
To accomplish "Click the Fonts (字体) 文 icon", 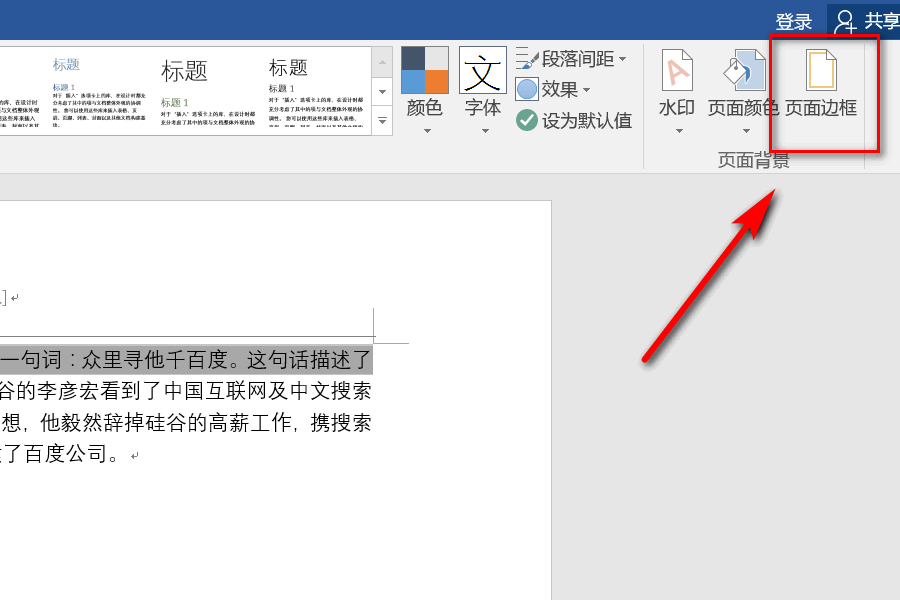I will [x=483, y=70].
